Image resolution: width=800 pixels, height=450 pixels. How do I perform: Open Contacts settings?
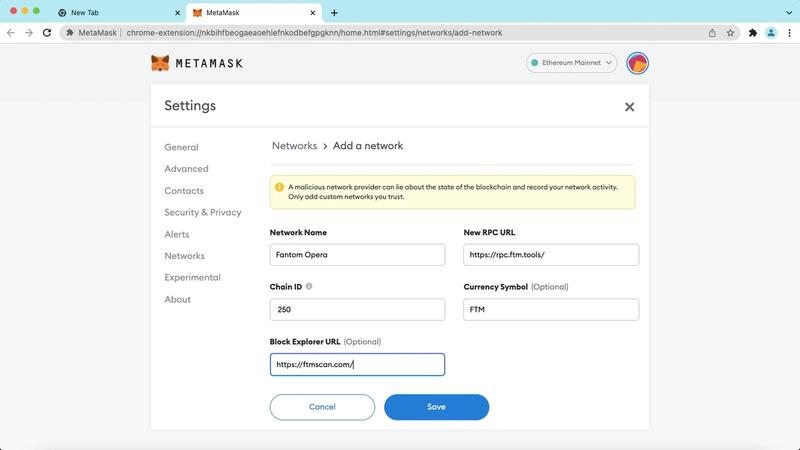[x=184, y=190]
